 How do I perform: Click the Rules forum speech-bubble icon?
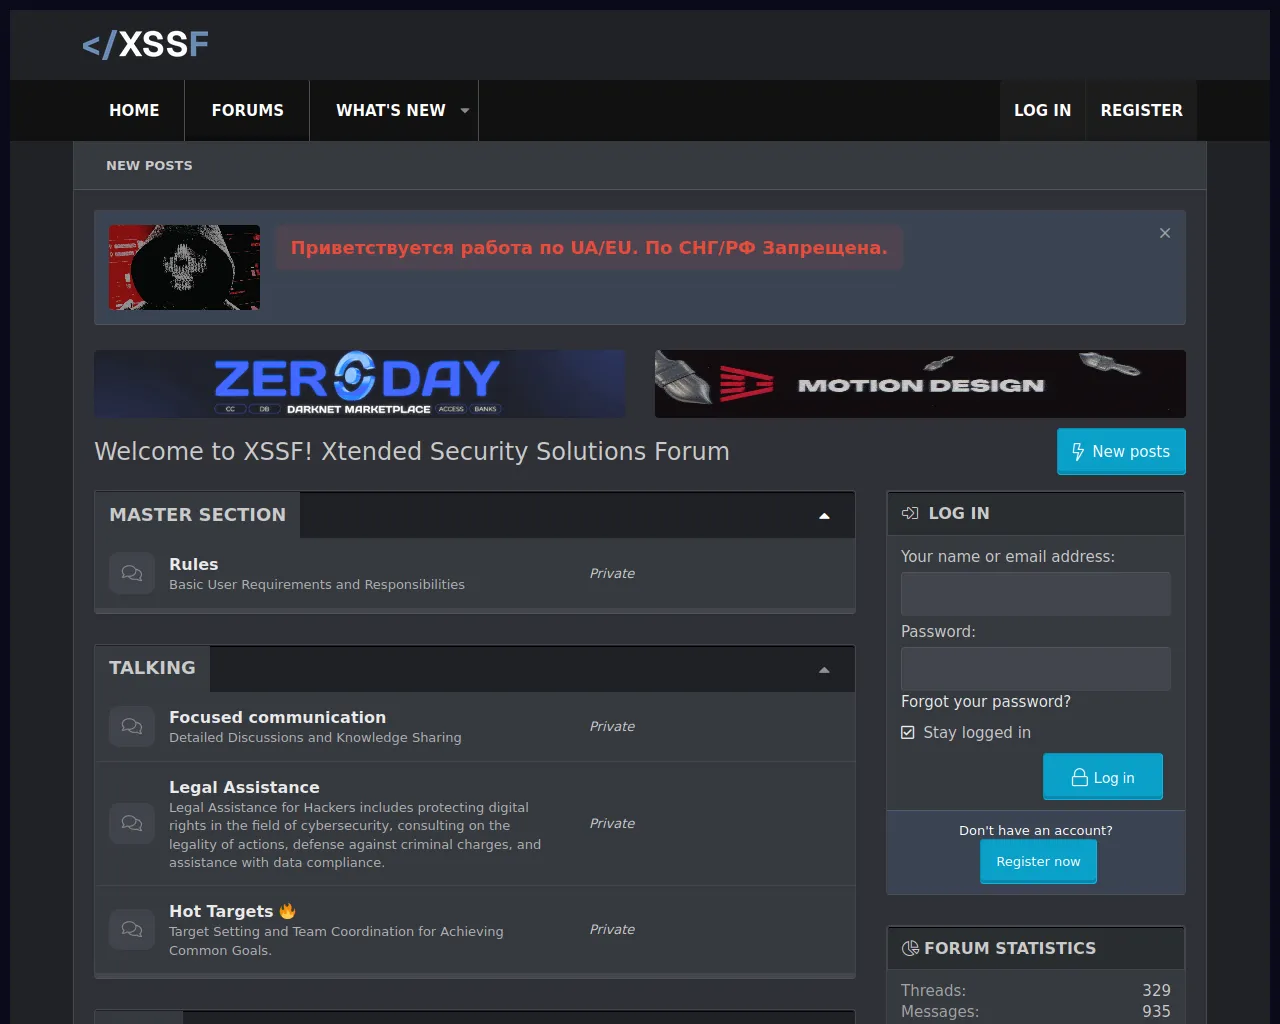[x=132, y=573]
